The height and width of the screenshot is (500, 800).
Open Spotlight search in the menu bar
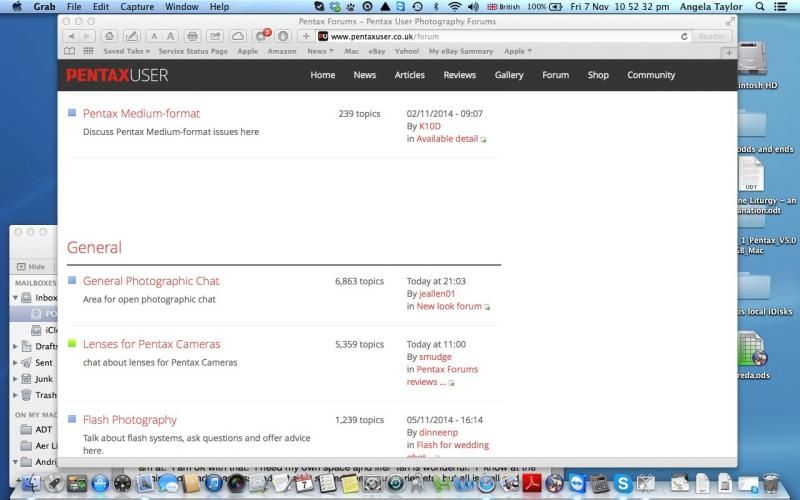760,7
